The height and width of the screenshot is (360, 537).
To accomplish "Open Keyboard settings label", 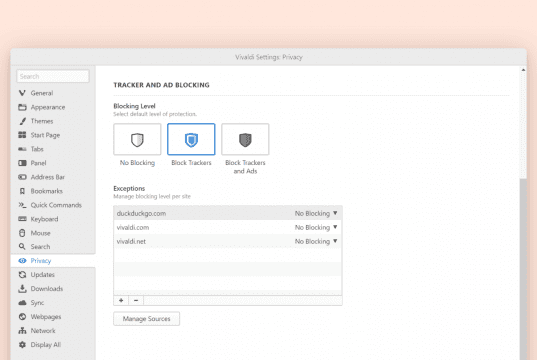I will coord(44,219).
